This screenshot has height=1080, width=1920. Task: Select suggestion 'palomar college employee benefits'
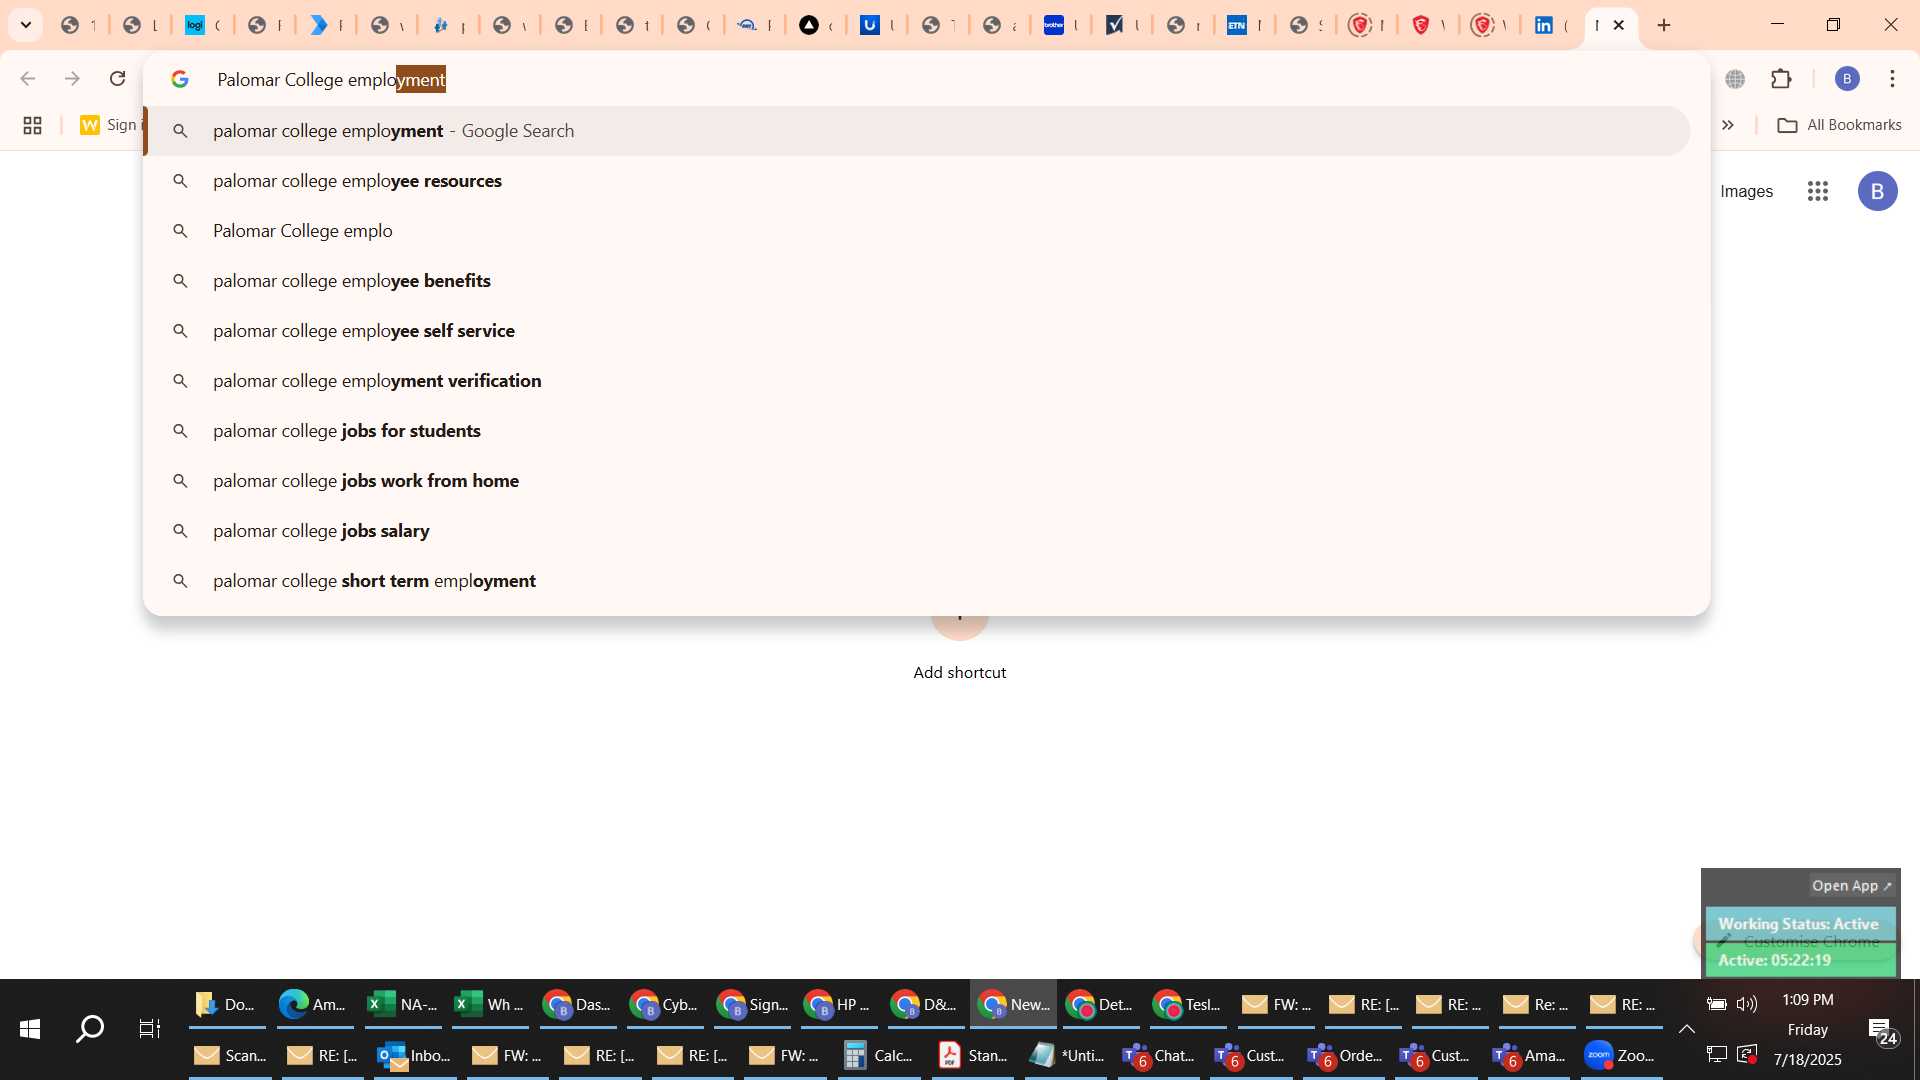pos(919,281)
